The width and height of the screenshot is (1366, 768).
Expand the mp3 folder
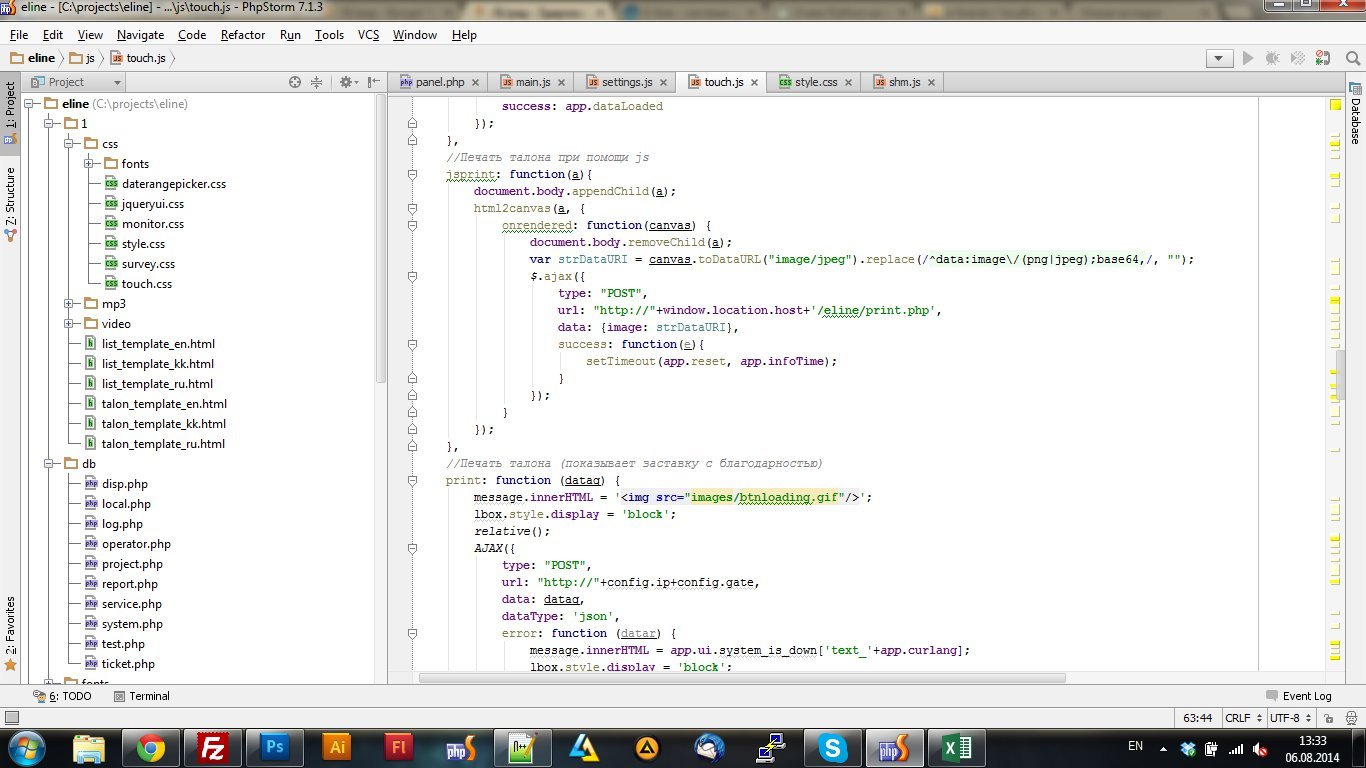pos(69,304)
